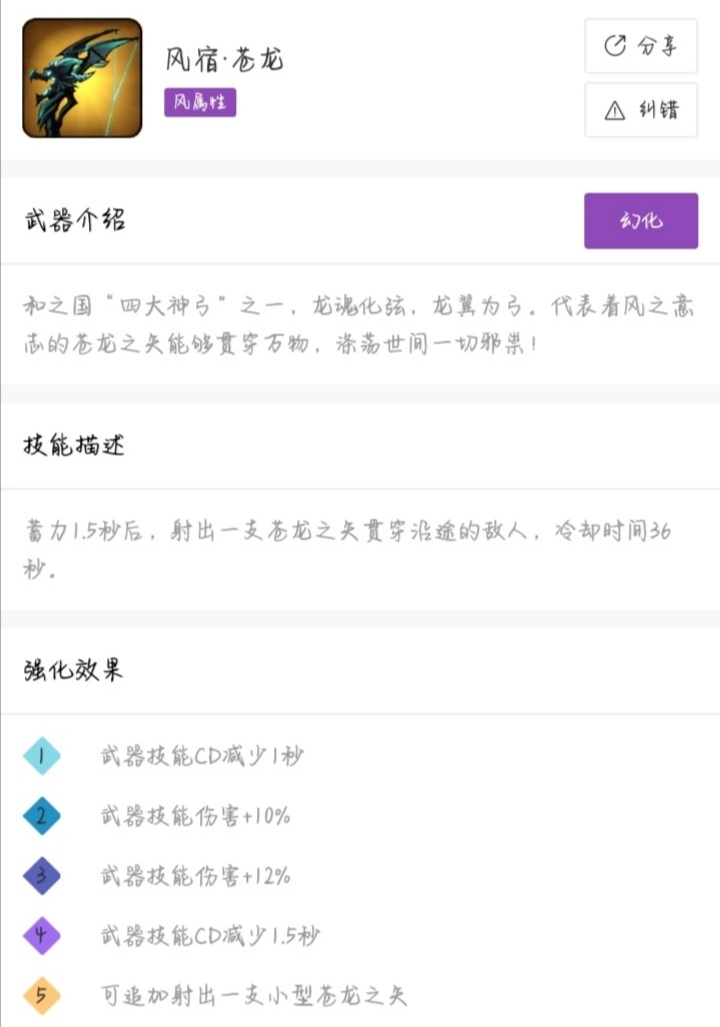
Task: Click the 风宿·苍龙 weapon thumbnail image
Action: coord(82,78)
